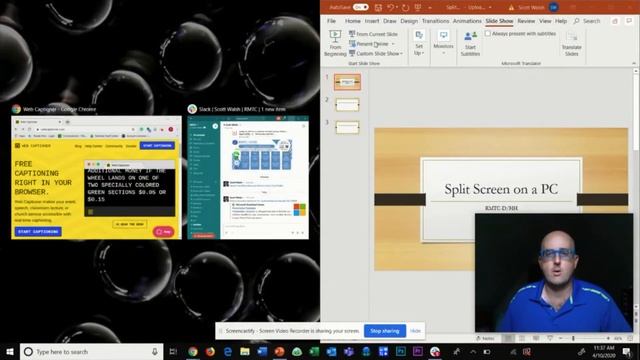Open the notification center icon
Image resolution: width=640 pixels, height=360 pixels.
pyautogui.click(x=627, y=351)
